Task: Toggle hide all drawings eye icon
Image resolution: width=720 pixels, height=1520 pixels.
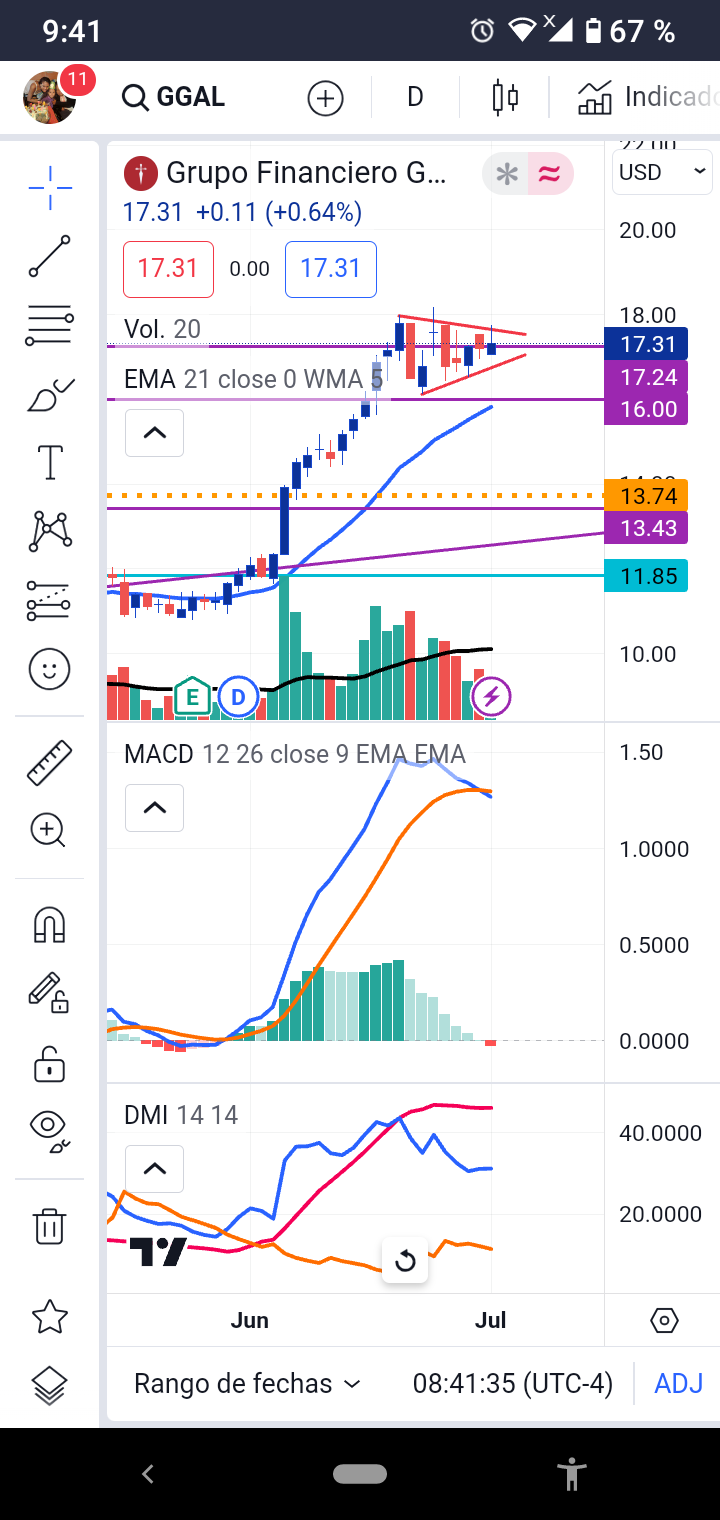Action: coord(49,1131)
